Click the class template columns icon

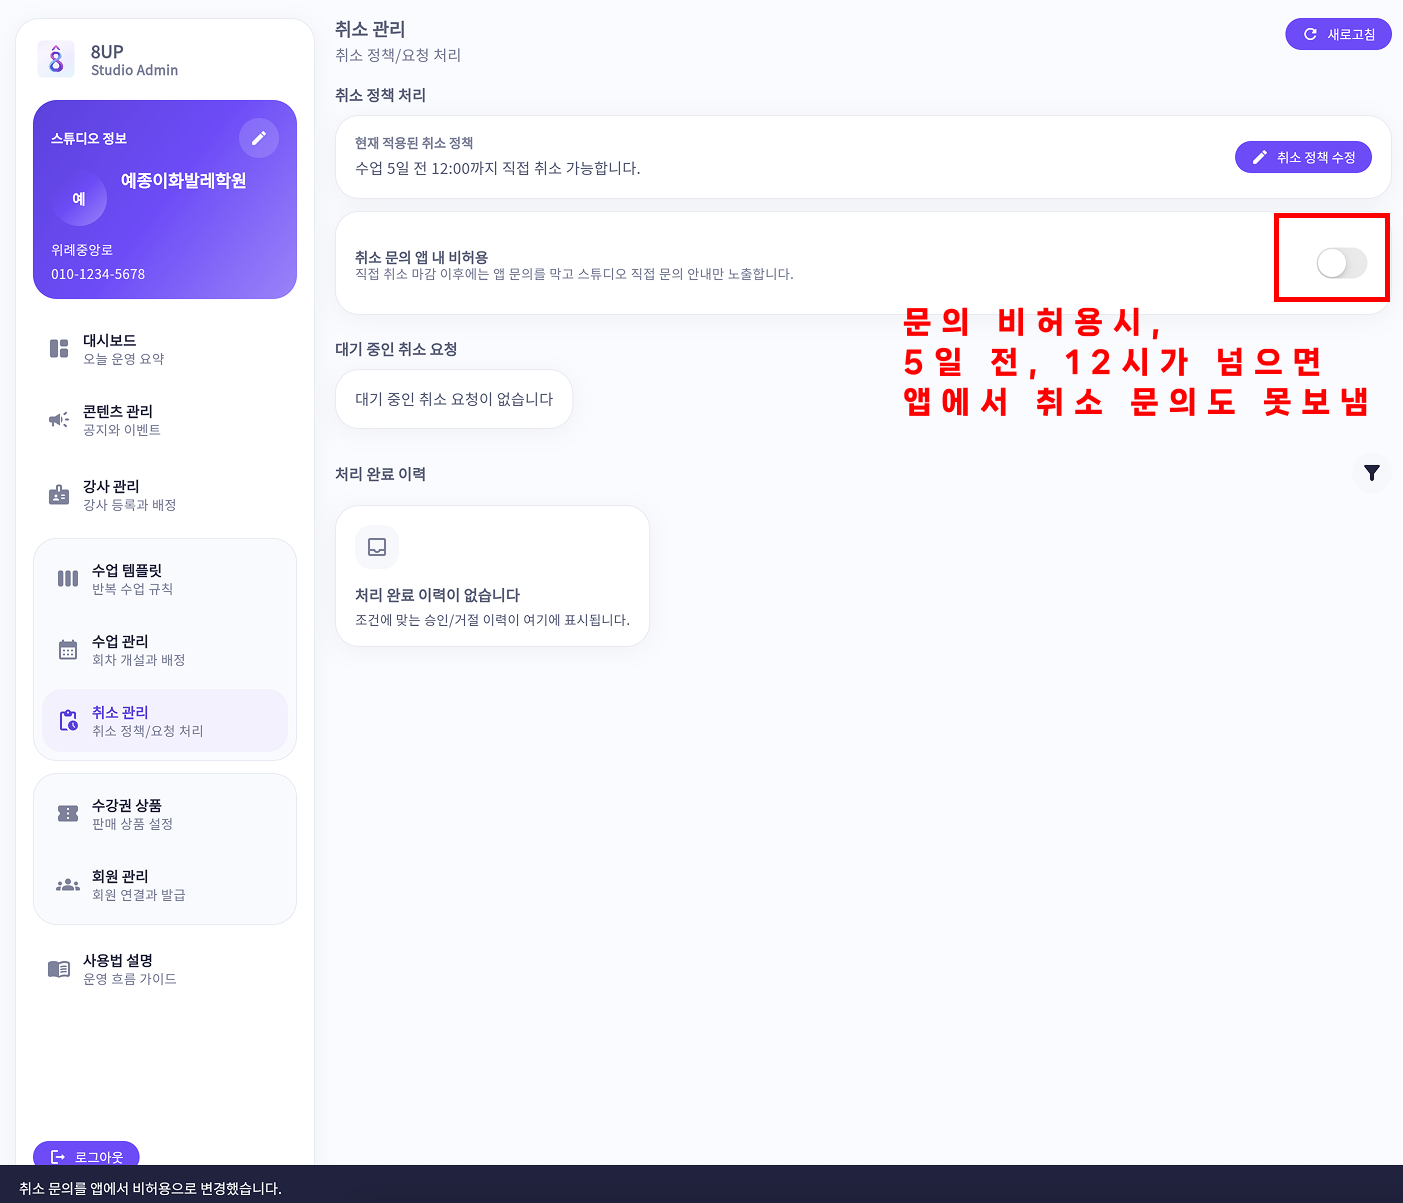tap(68, 578)
